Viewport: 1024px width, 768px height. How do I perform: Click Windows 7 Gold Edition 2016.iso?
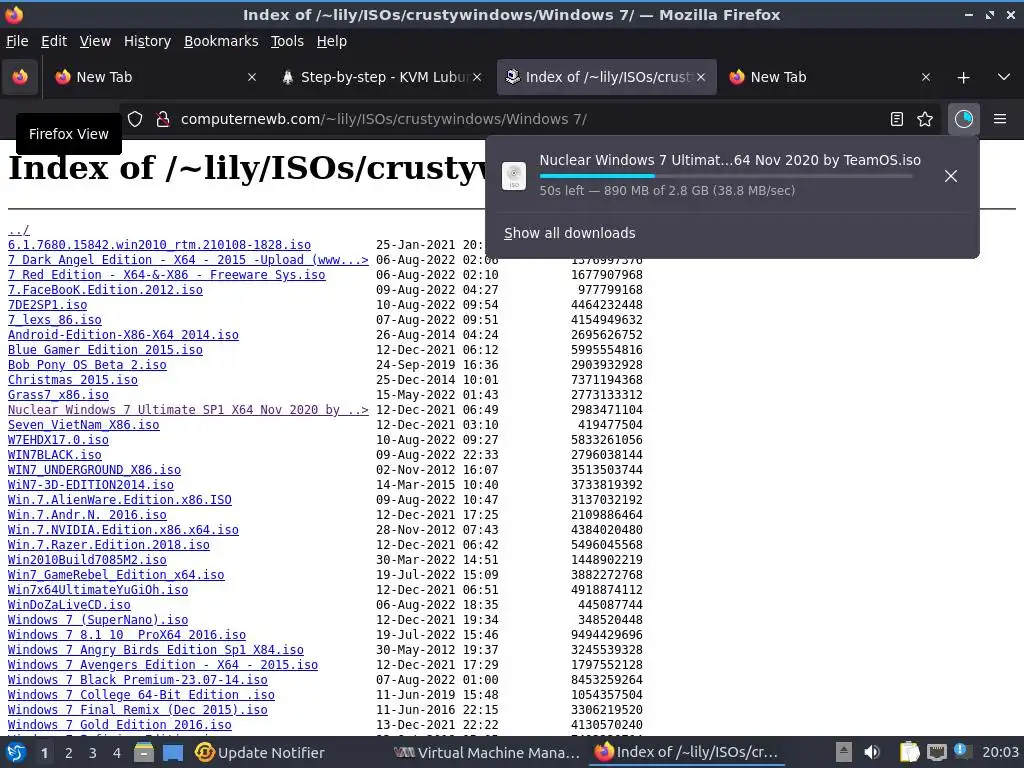120,725
